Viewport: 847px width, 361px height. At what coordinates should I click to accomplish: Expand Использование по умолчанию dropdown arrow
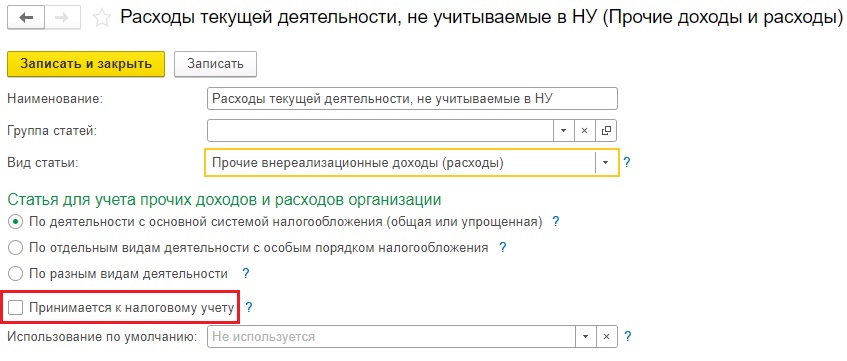(x=585, y=336)
